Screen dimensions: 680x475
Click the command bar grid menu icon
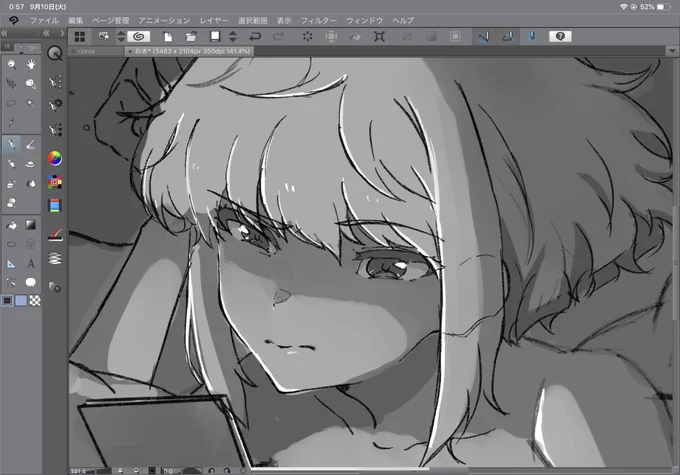click(x=80, y=37)
